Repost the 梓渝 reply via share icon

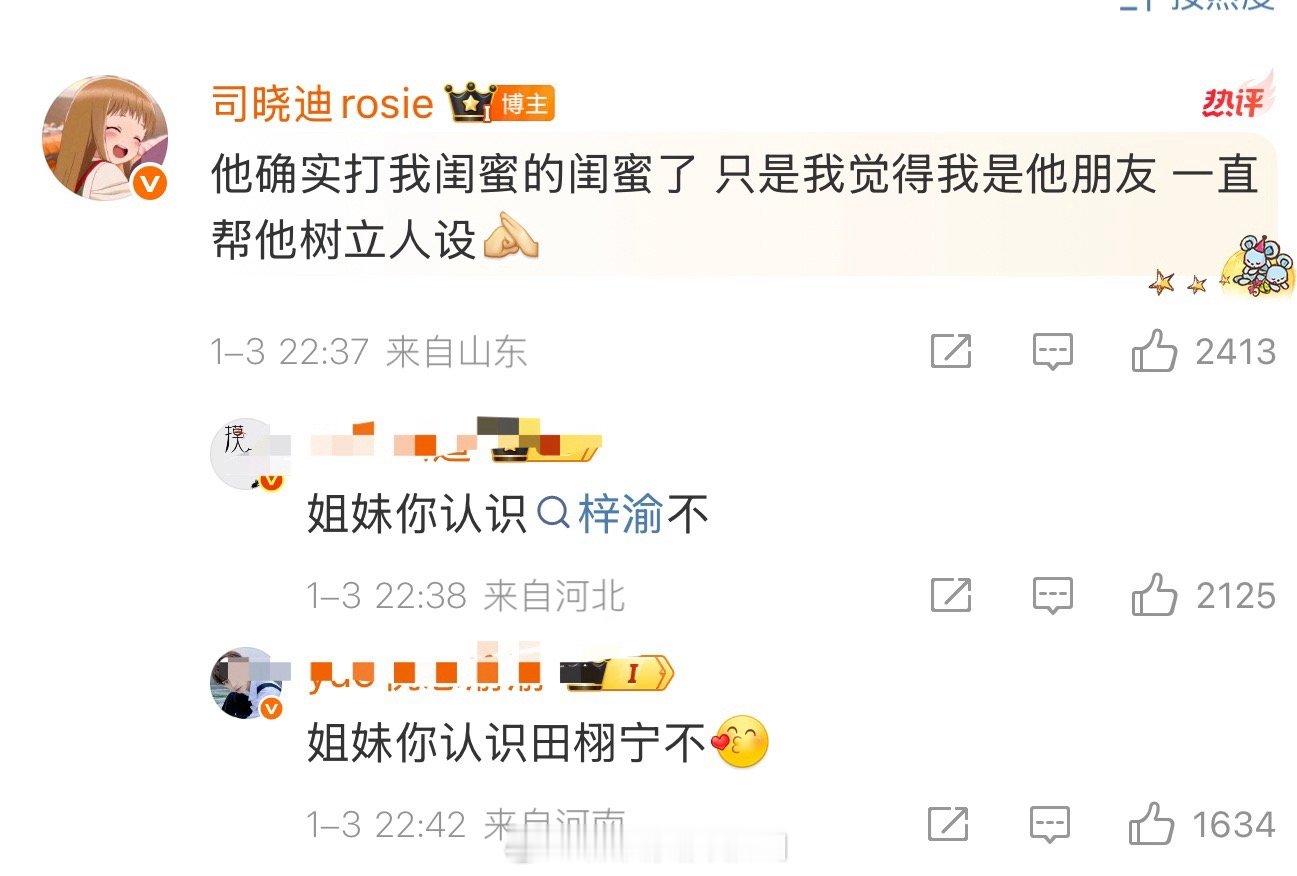pos(951,595)
